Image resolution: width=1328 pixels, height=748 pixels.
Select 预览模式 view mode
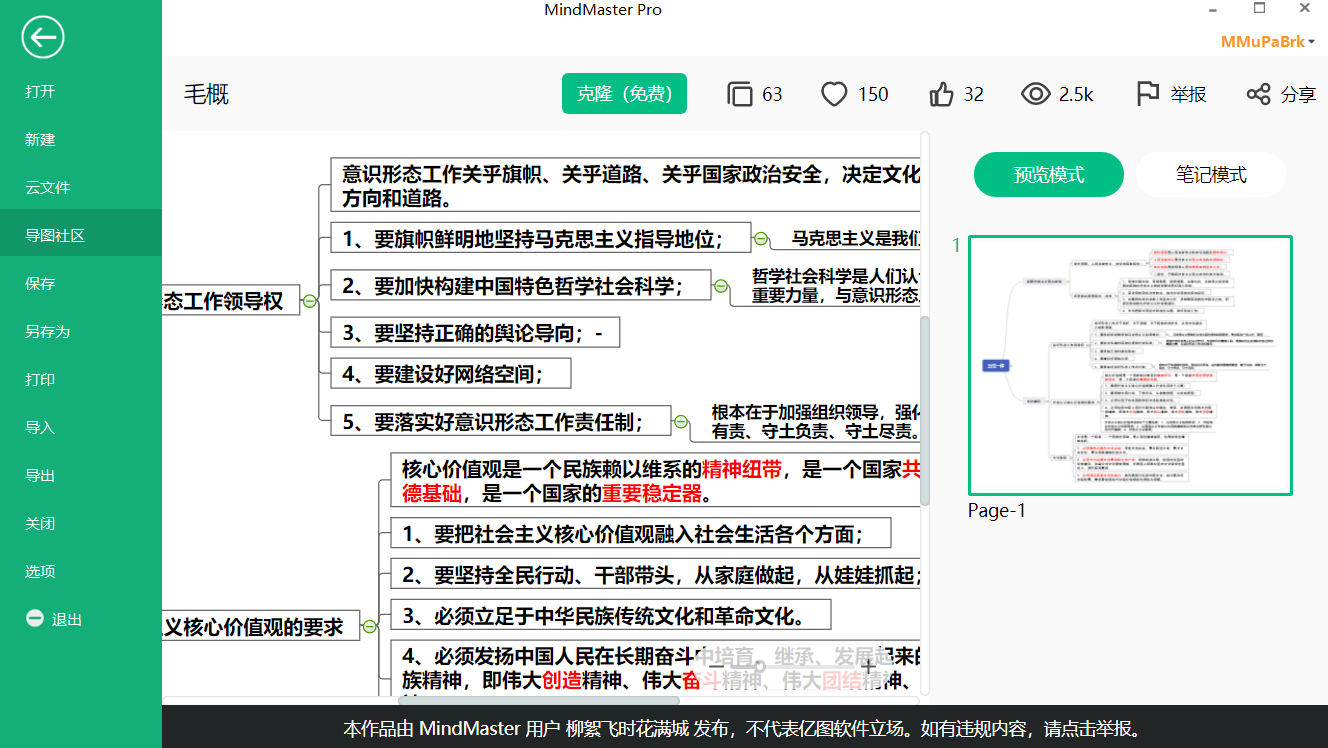coord(1048,175)
